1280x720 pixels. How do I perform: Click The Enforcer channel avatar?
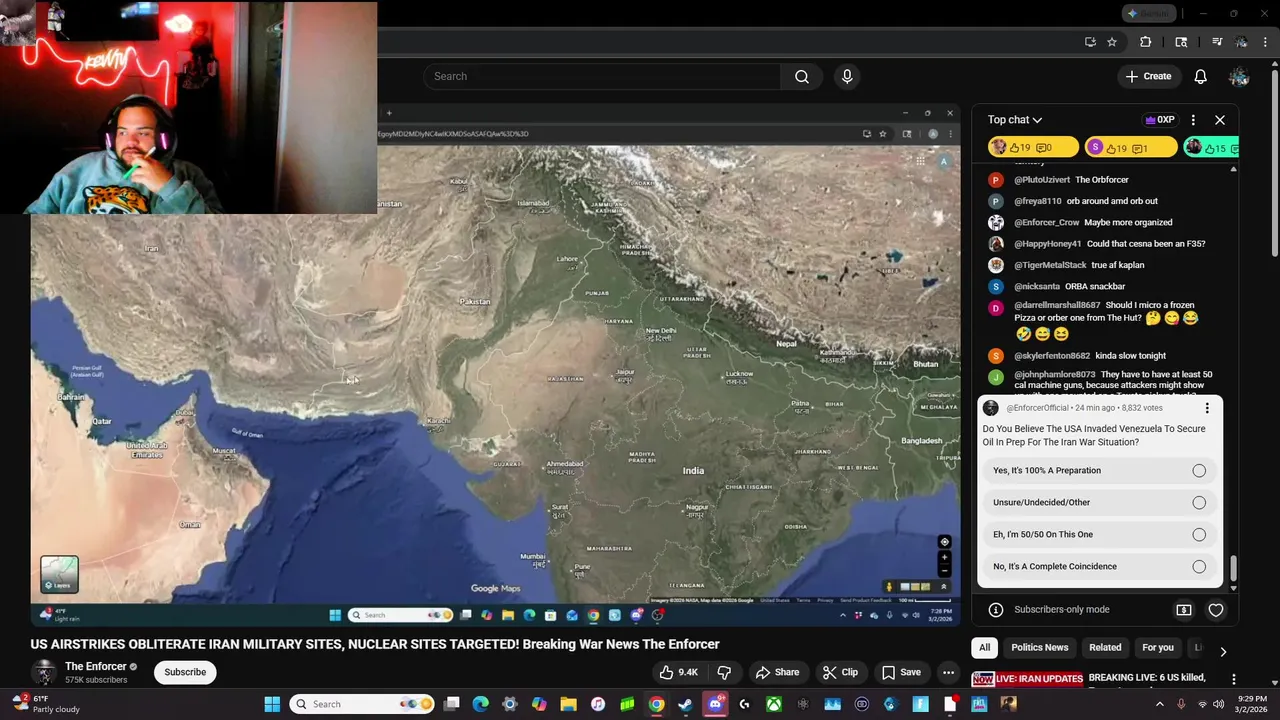tap(43, 672)
